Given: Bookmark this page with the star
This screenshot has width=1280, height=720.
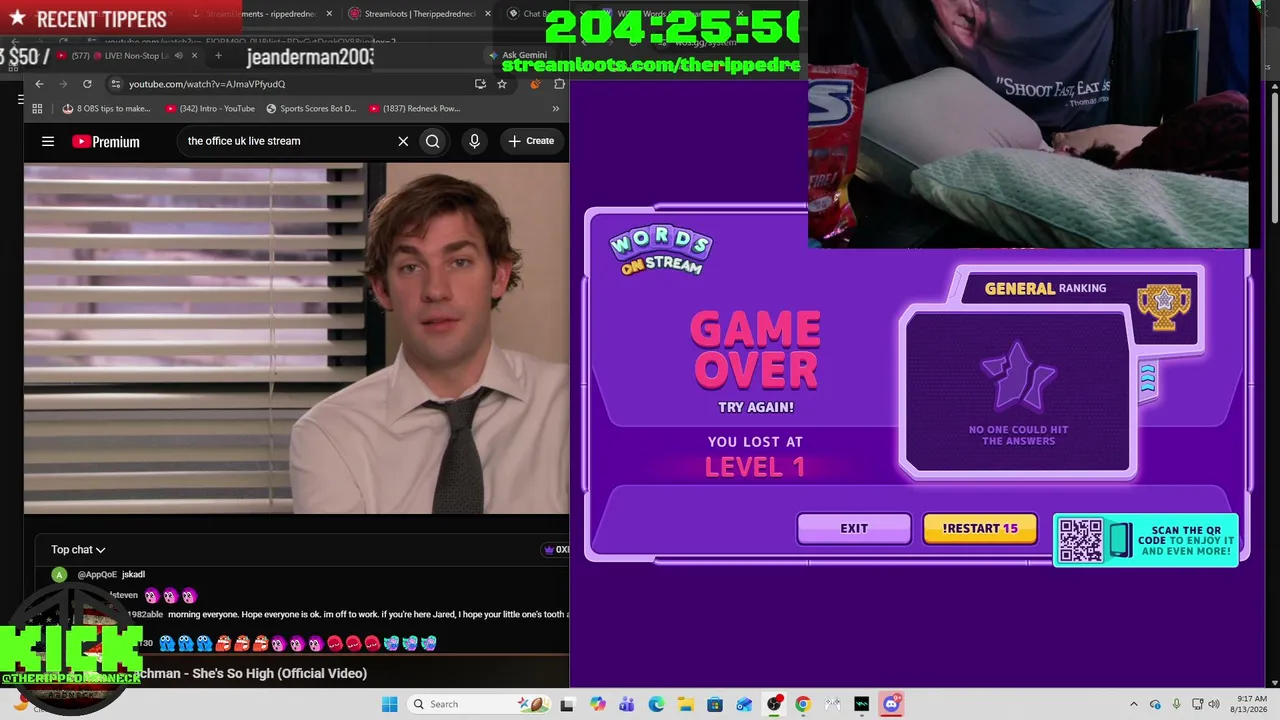Looking at the screenshot, I should (502, 84).
